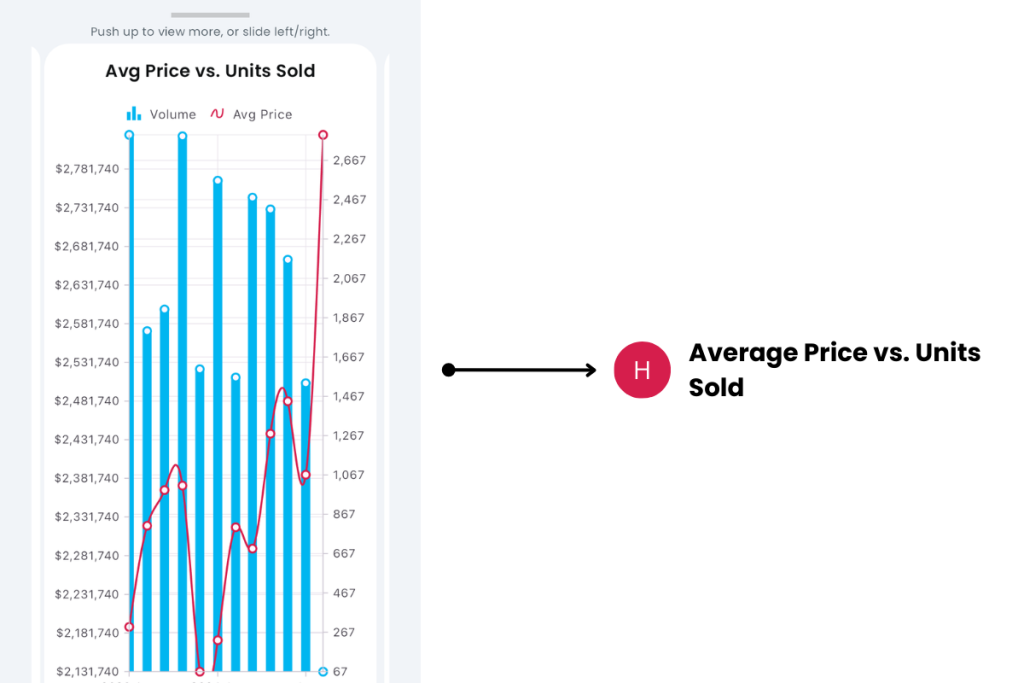The height and width of the screenshot is (683, 1024).
Task: Click the Avg Price curve legend icon
Action: (x=217, y=114)
